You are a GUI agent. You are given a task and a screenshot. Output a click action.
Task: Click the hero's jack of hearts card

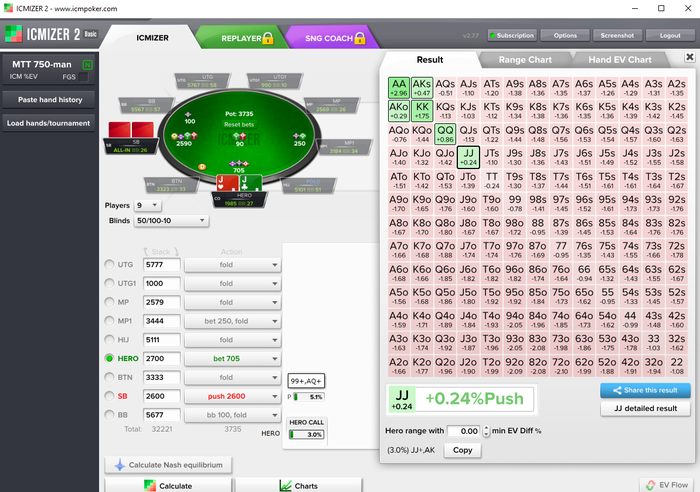coord(227,183)
